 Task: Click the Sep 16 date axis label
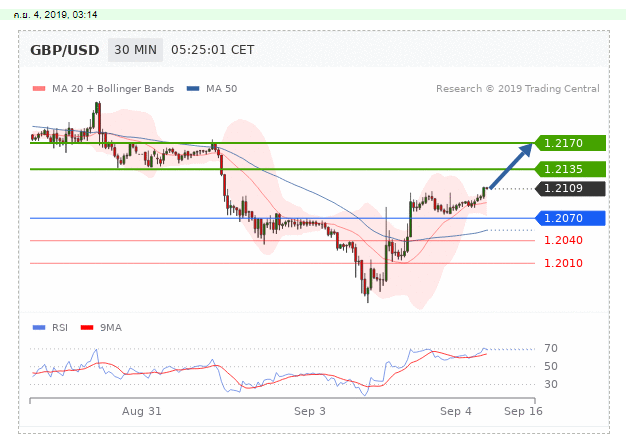[x=523, y=411]
